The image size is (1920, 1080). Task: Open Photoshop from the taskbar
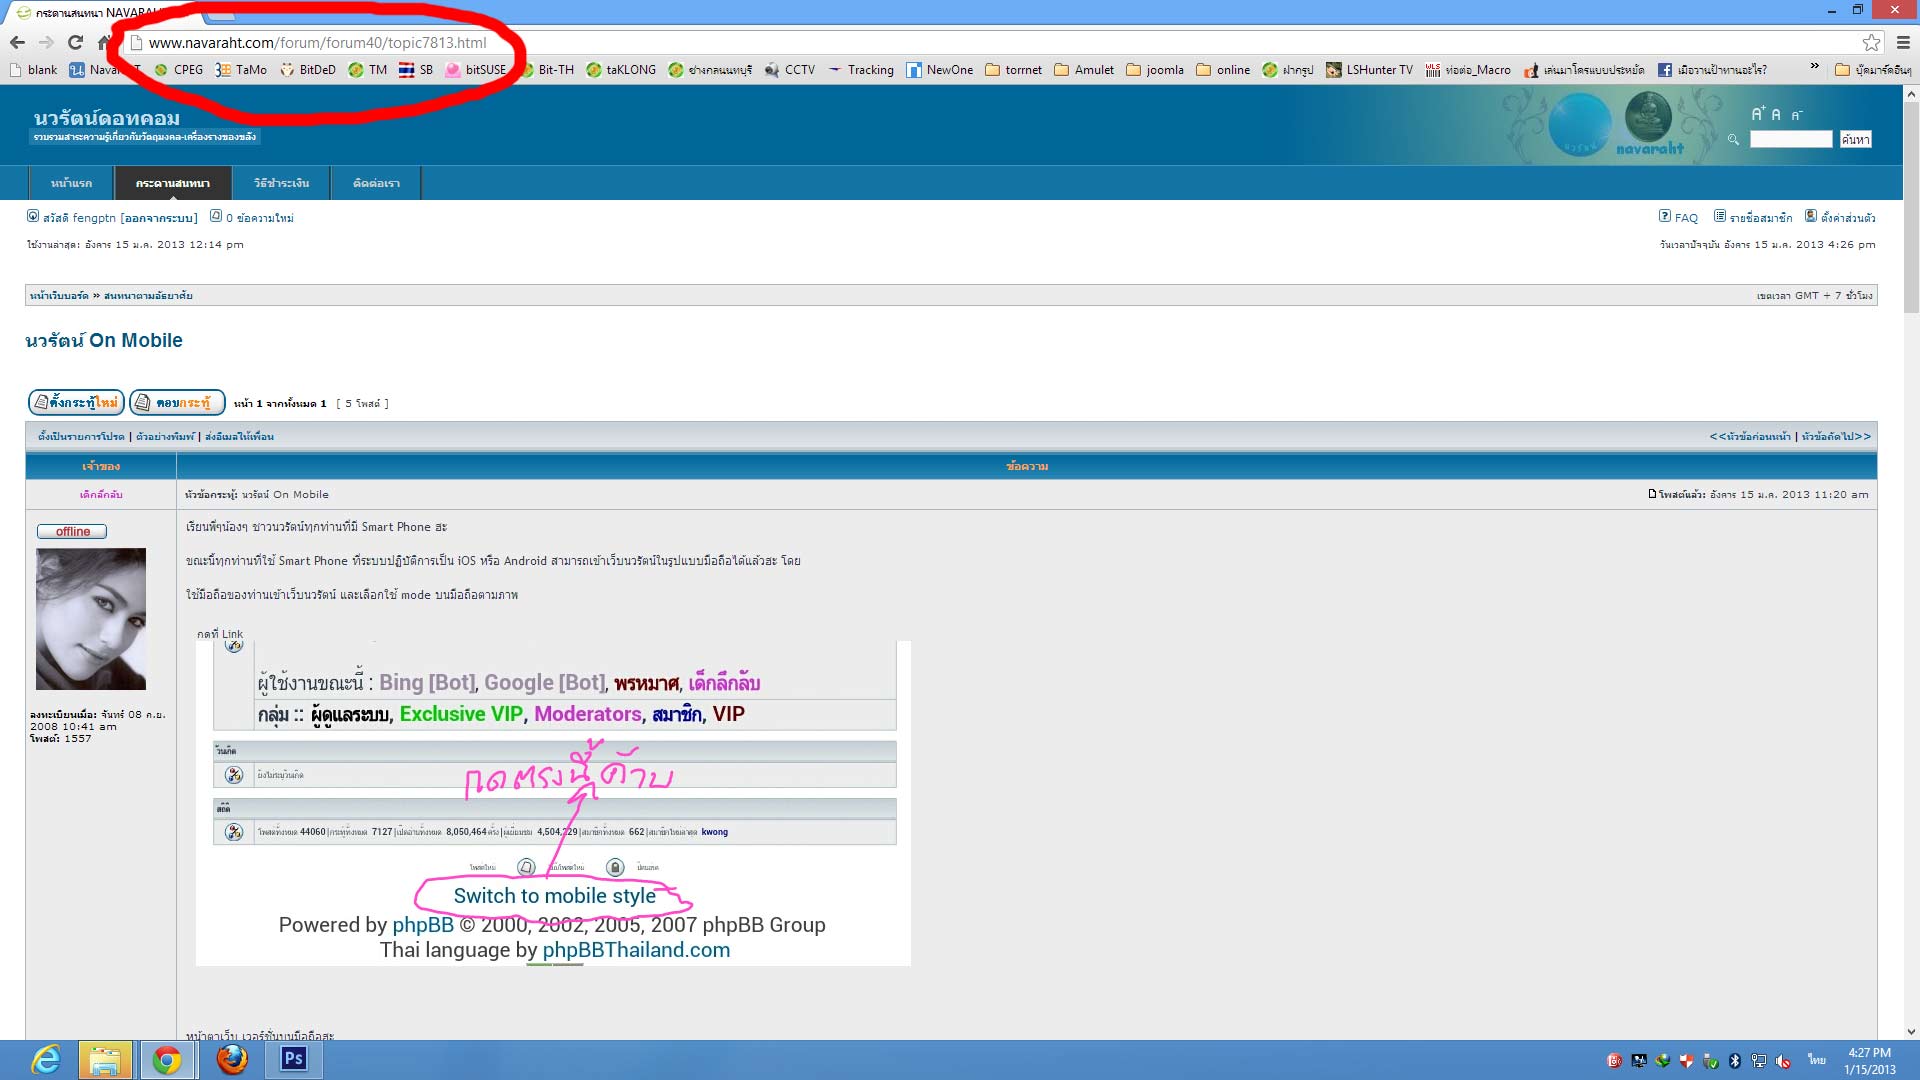[294, 1059]
